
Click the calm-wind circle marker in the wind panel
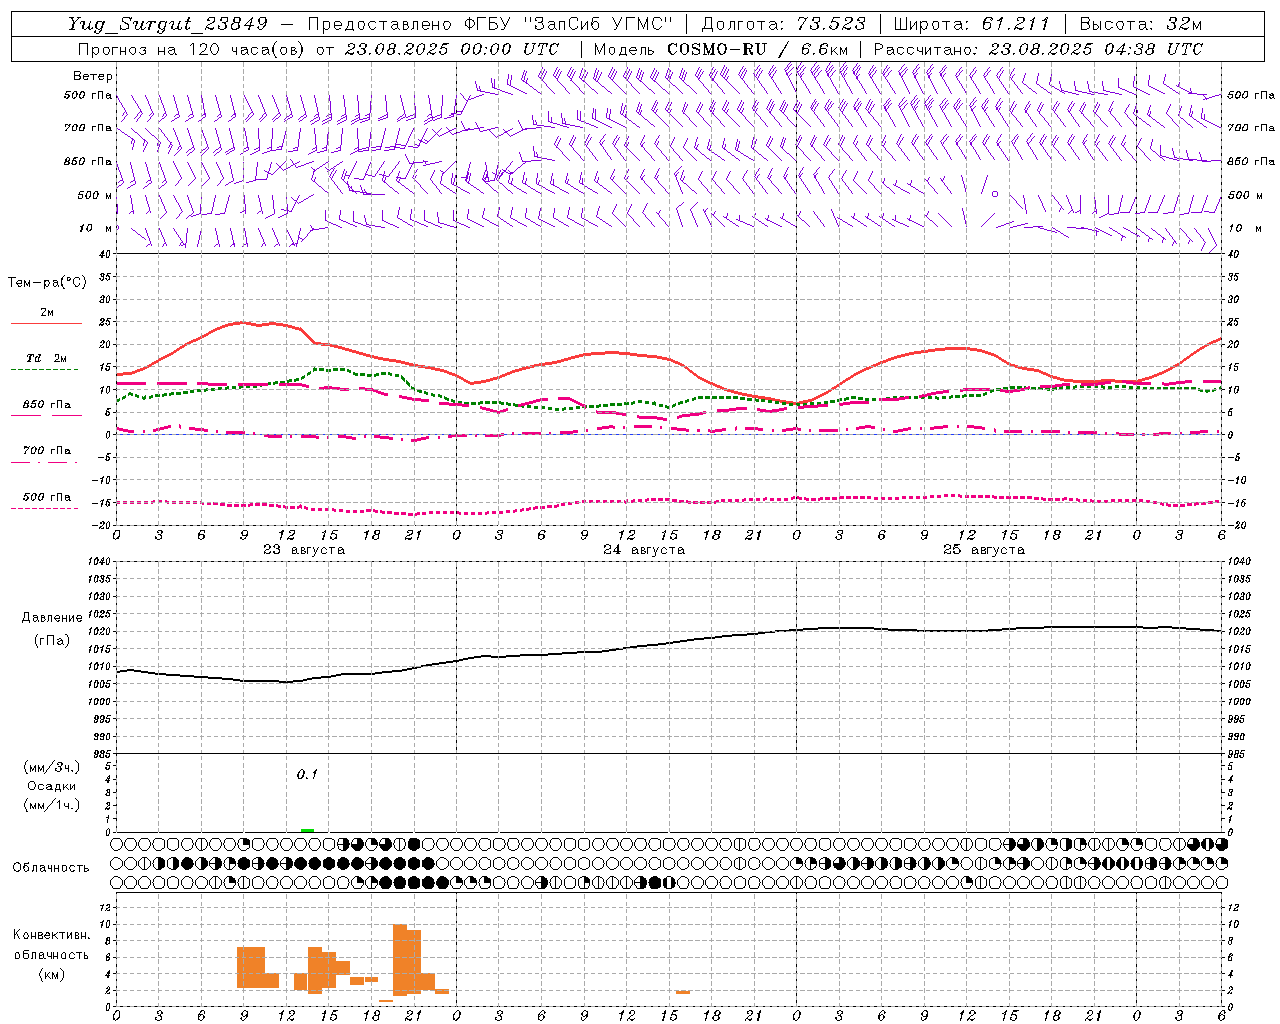pos(994,194)
